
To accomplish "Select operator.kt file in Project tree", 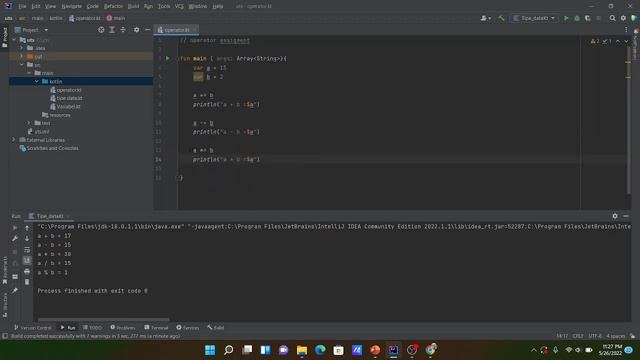I will point(66,90).
